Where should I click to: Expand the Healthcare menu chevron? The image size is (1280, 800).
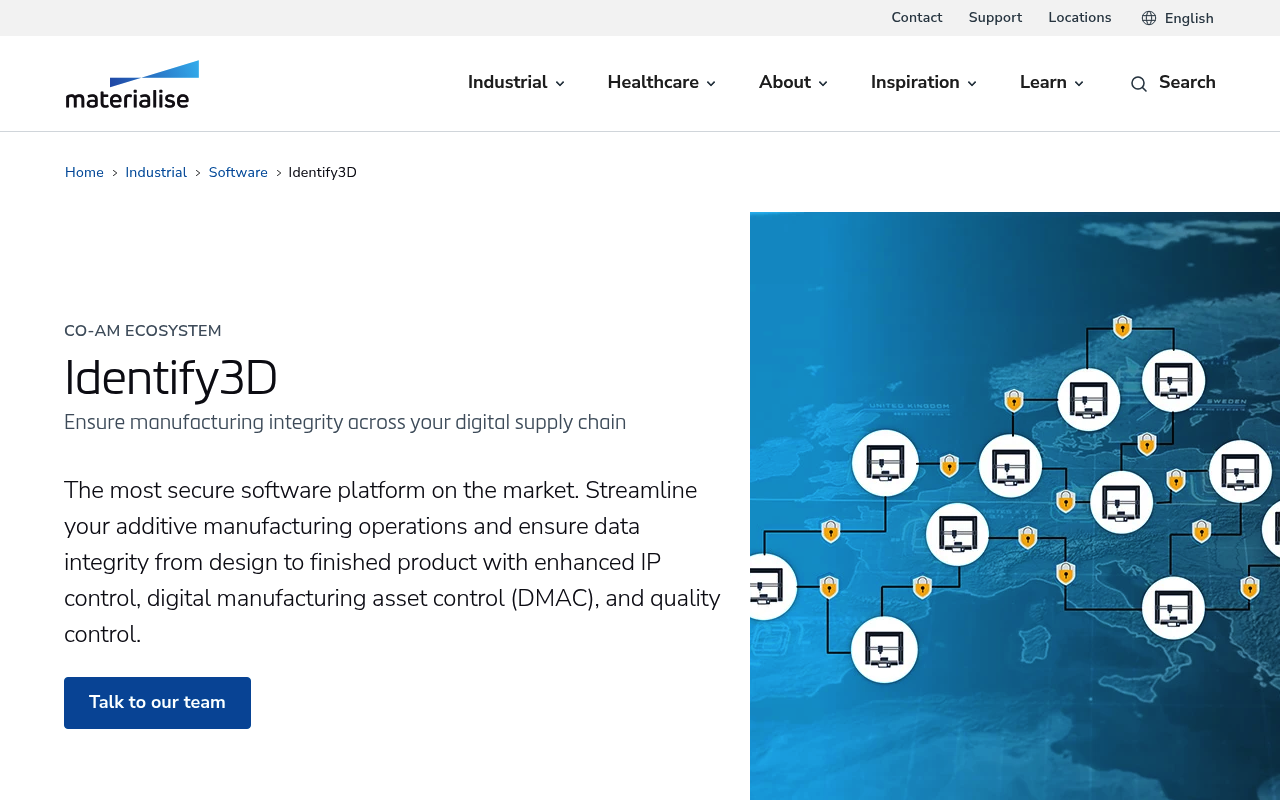pos(711,84)
